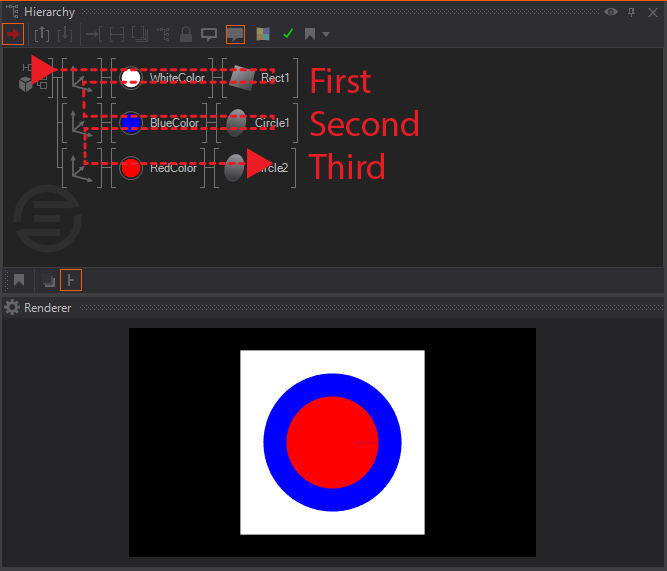The image size is (667, 571).
Task: Select the highlighted tree view tab at bottom
Action: point(70,280)
